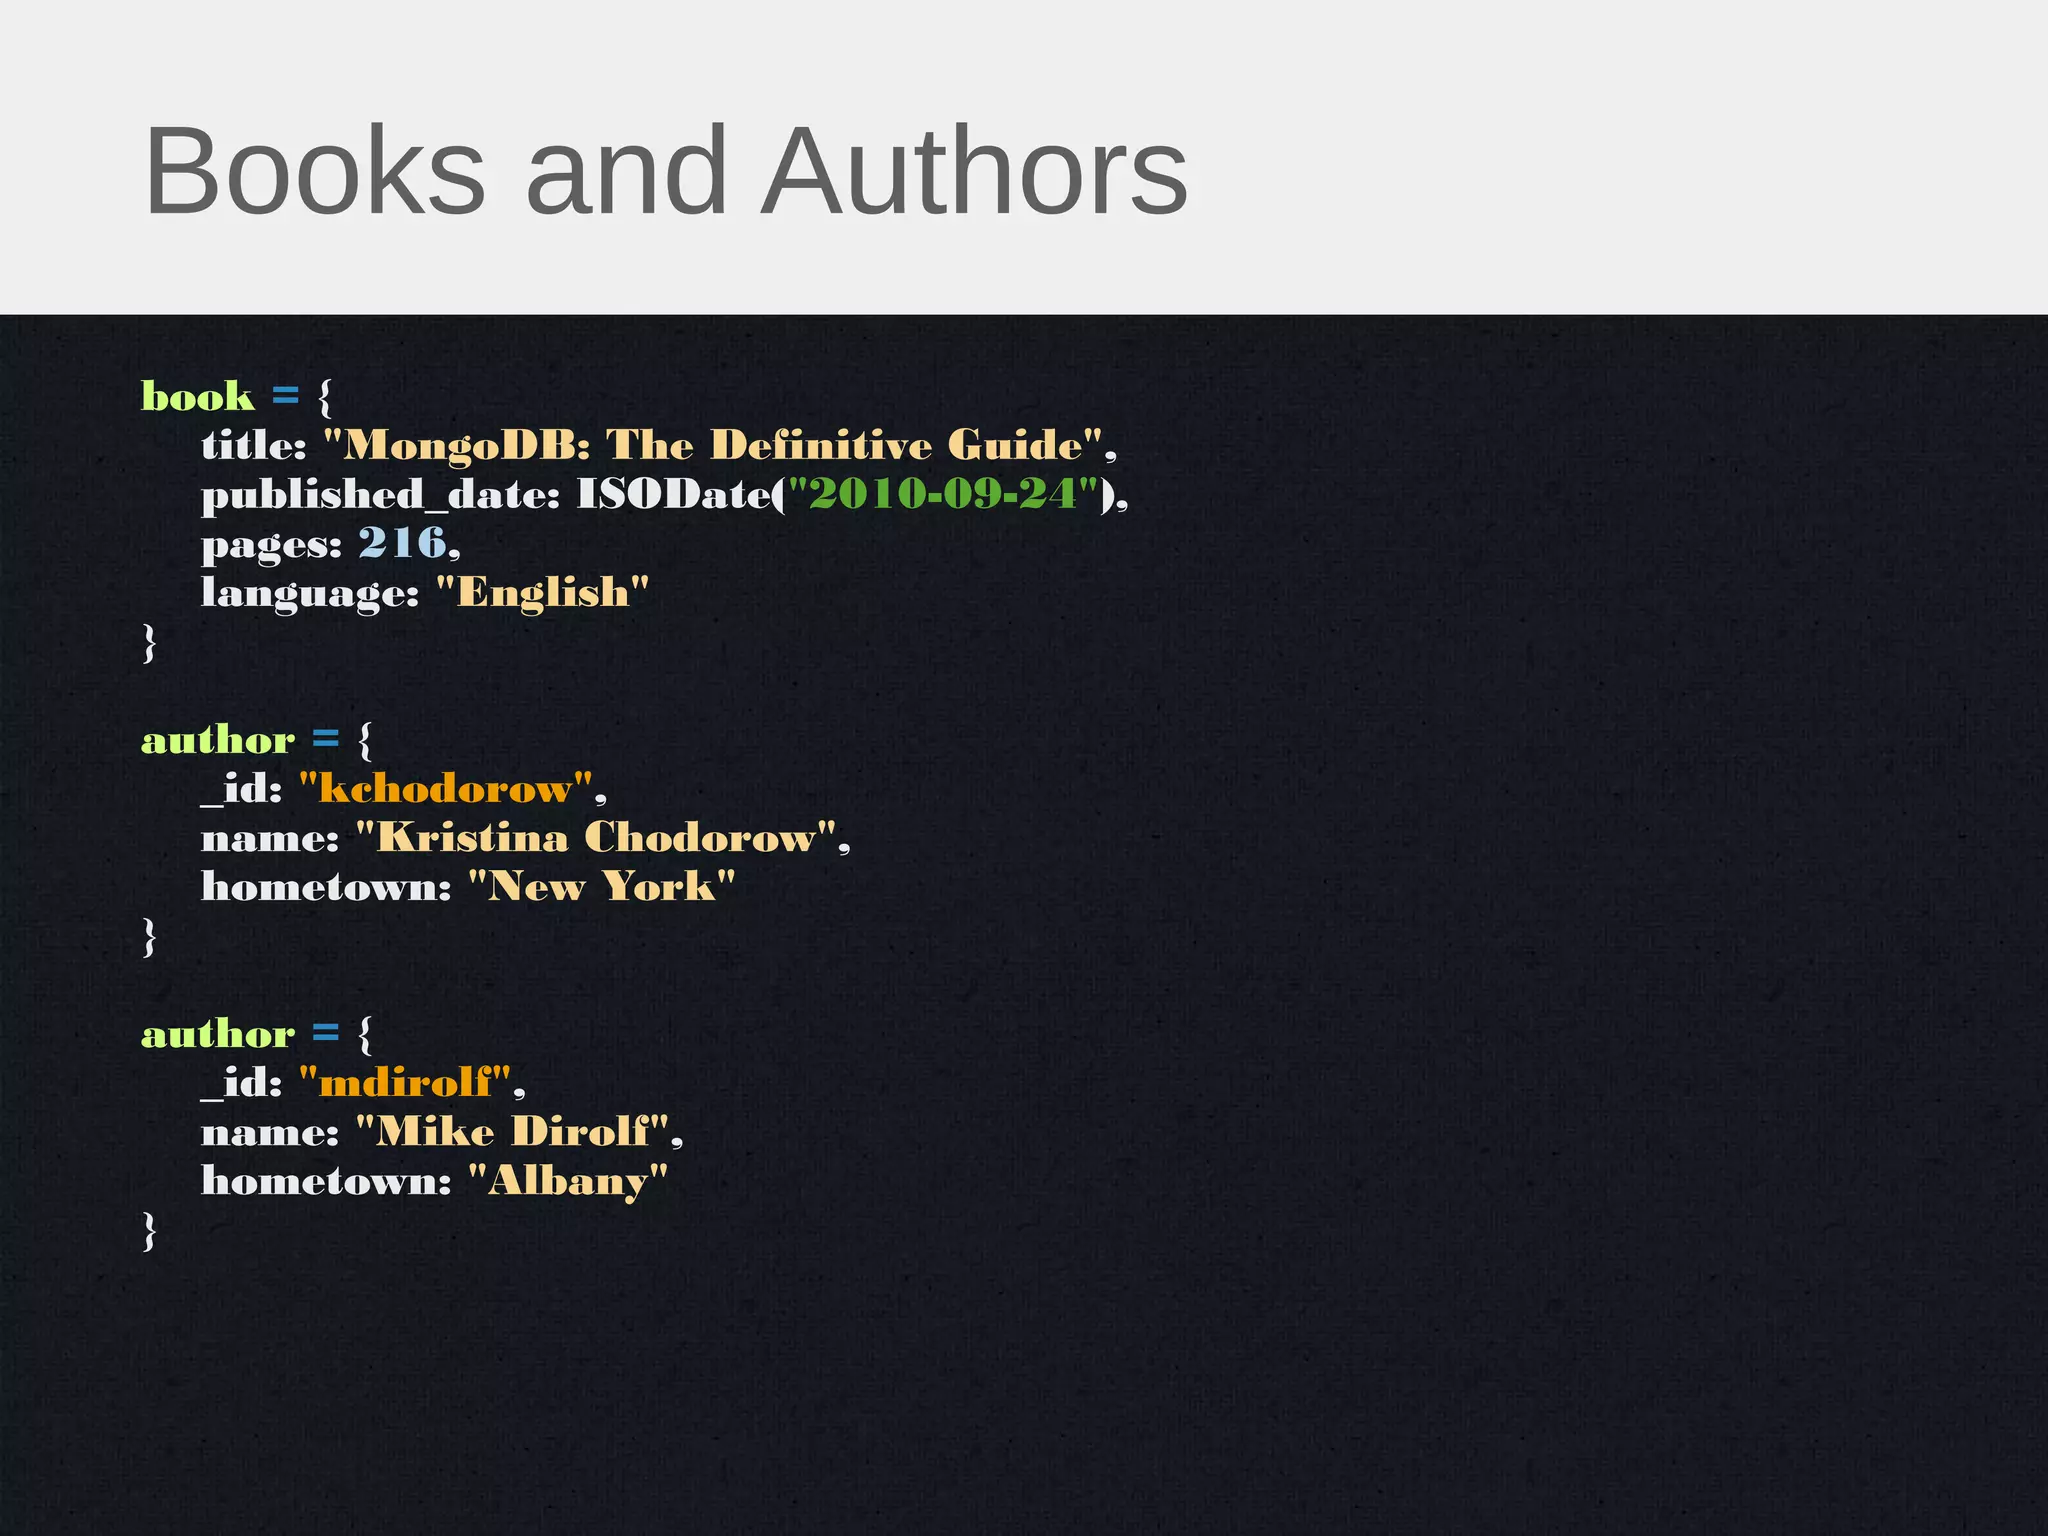
Task: Click the final closing brace
Action: (x=150, y=1229)
